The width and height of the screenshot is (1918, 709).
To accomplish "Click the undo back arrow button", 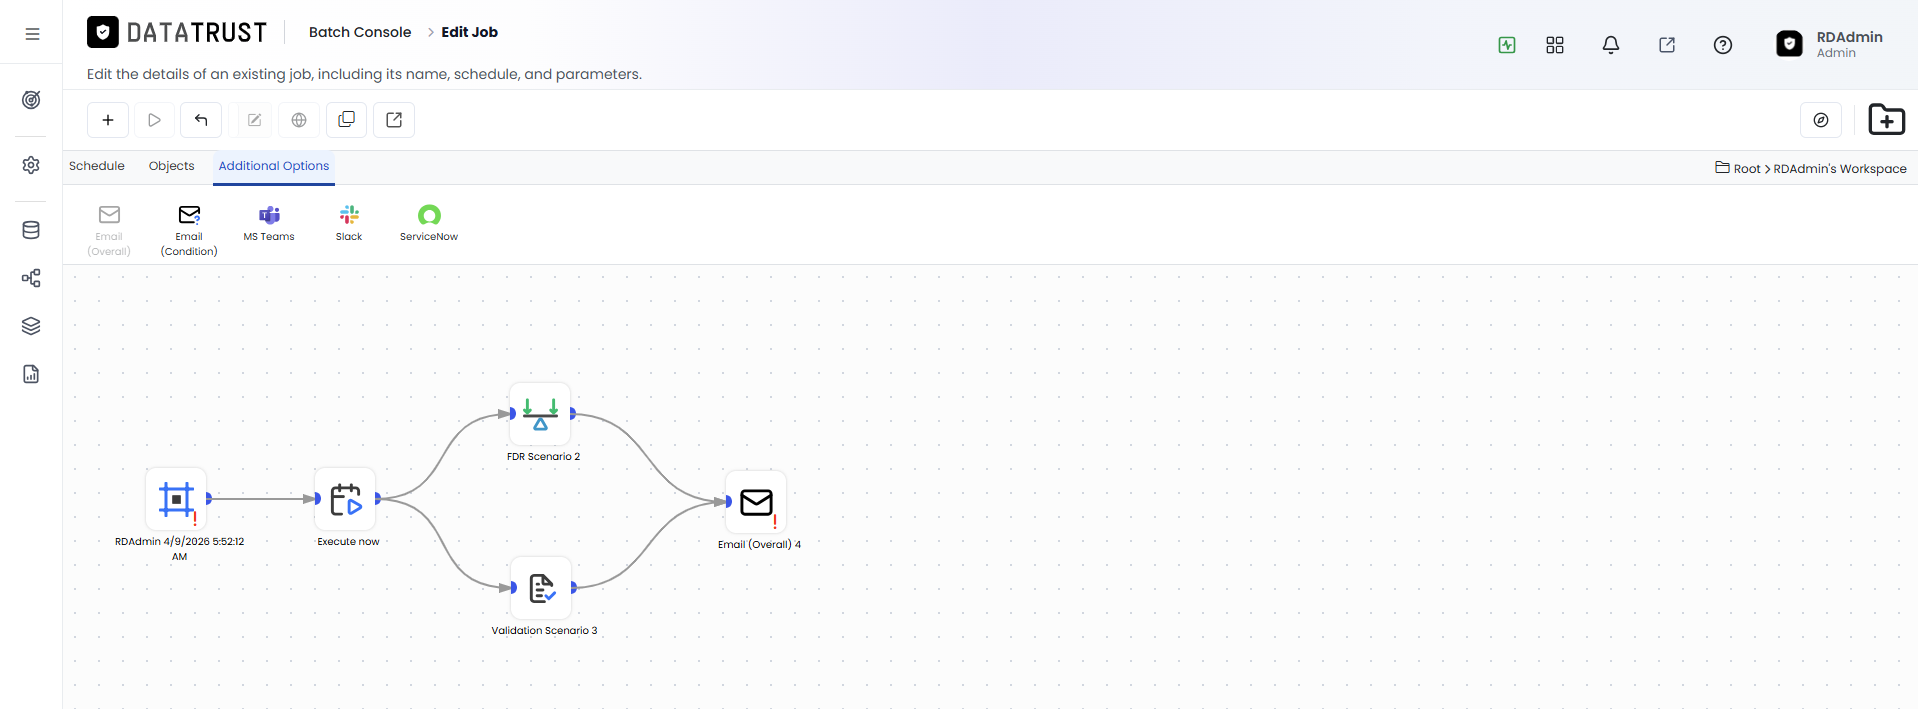I will click(201, 120).
